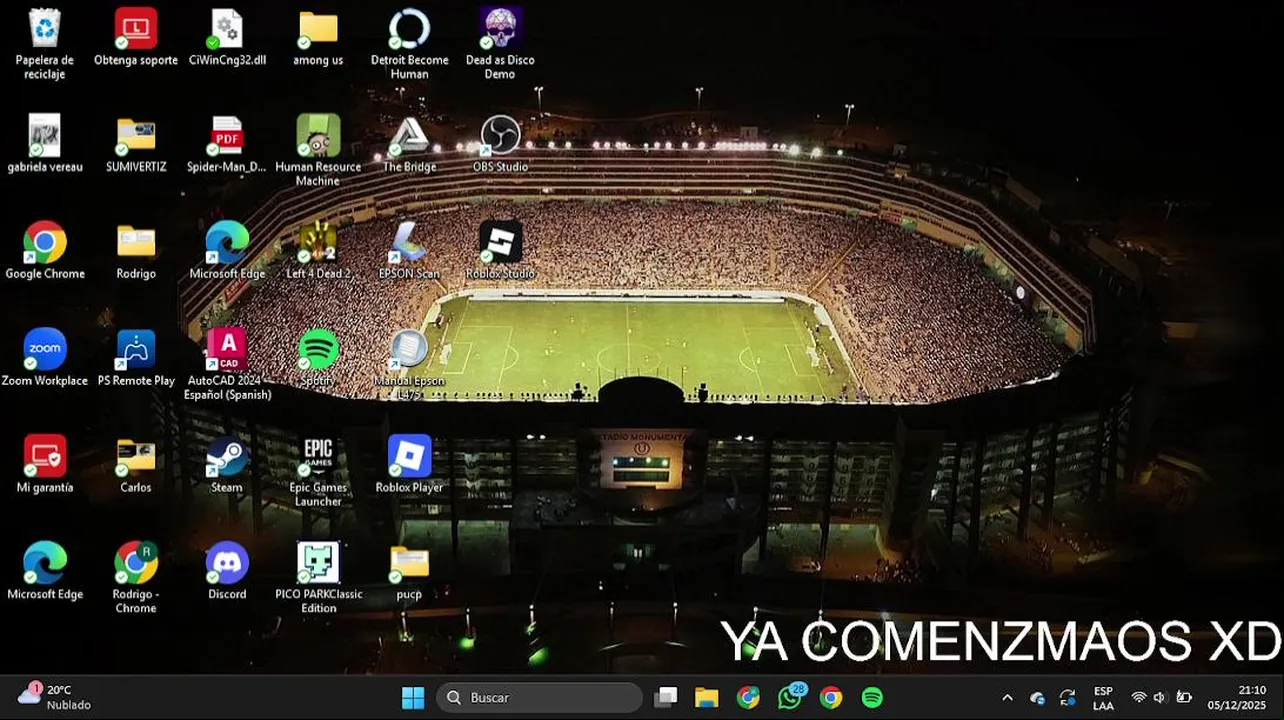Open the volume control in the tray
Viewport: 1284px width, 720px height.
tap(1160, 698)
